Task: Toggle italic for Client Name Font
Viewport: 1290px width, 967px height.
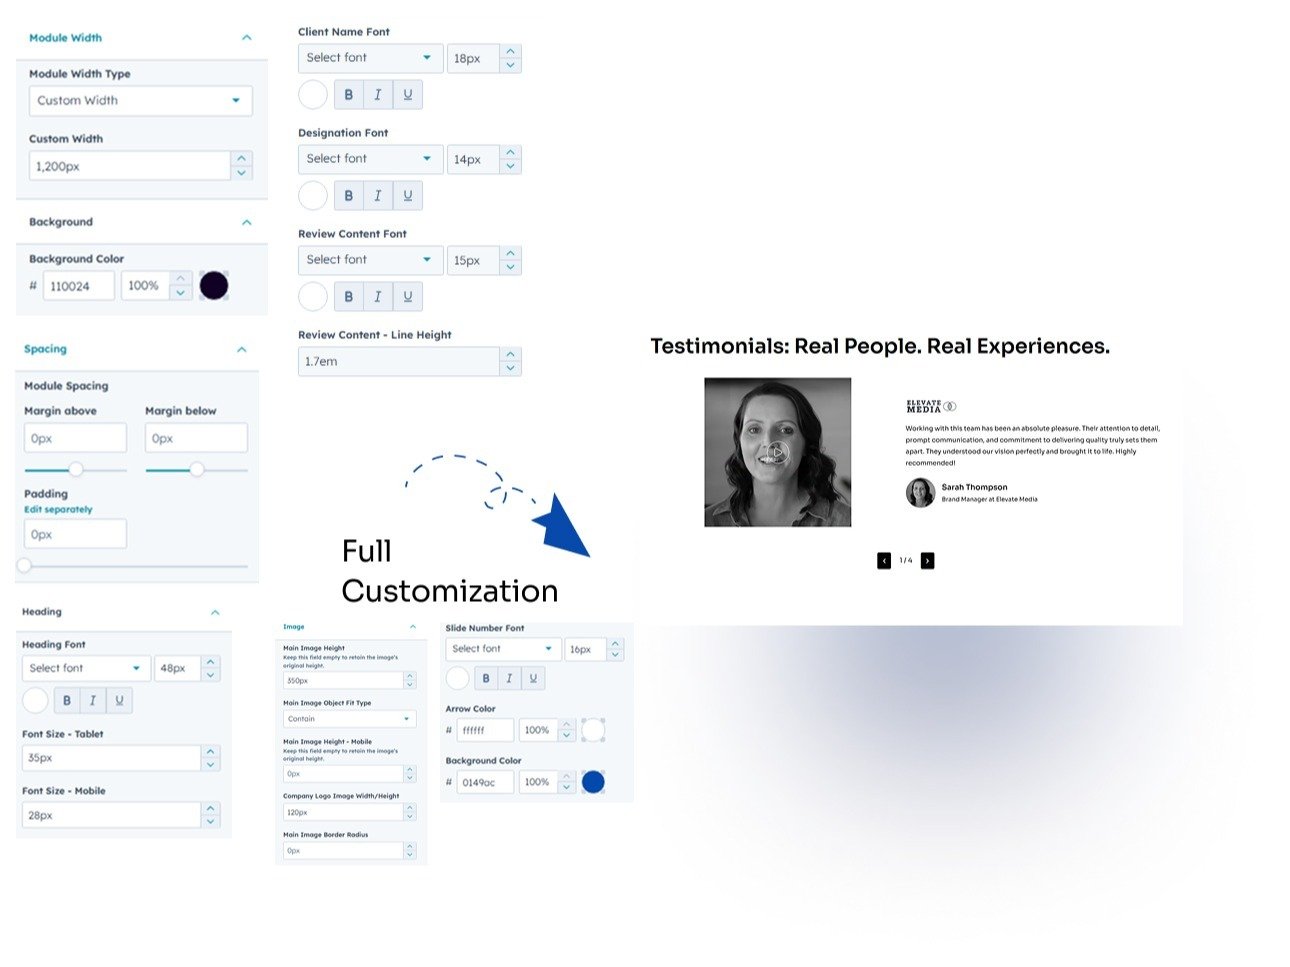Action: point(377,95)
